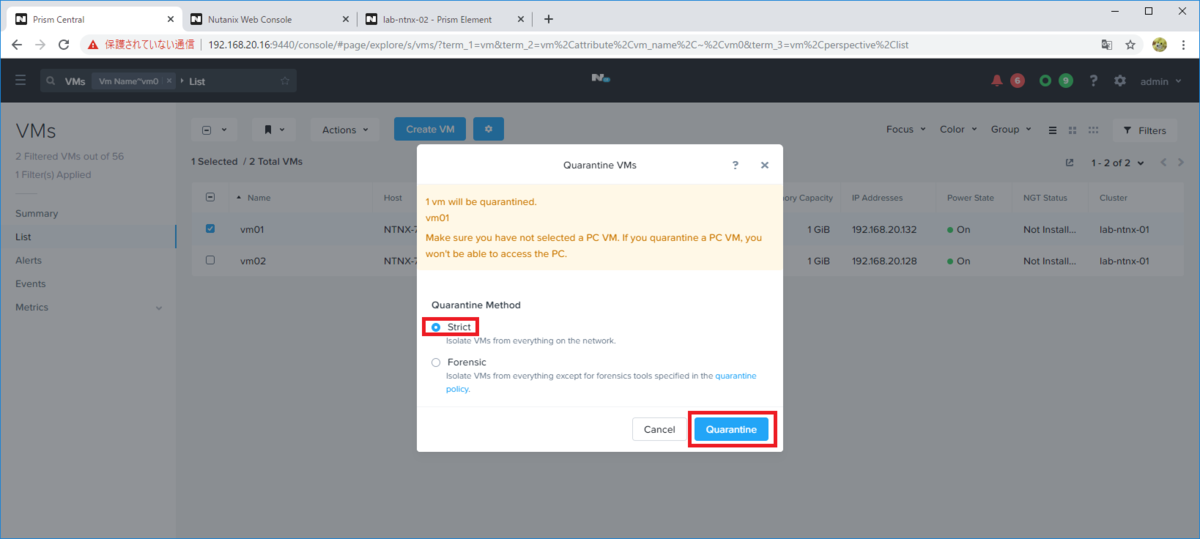Expand Metrics in the sidebar

click(x=88, y=307)
